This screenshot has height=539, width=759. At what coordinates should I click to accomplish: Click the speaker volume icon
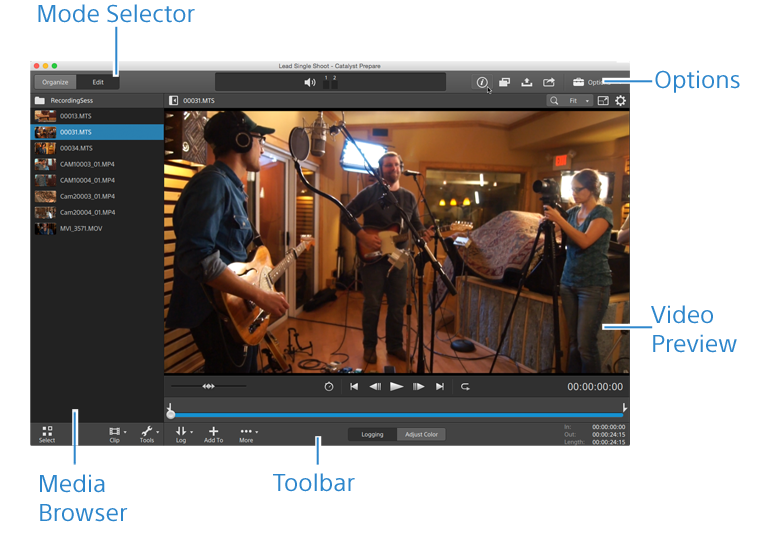pos(310,83)
